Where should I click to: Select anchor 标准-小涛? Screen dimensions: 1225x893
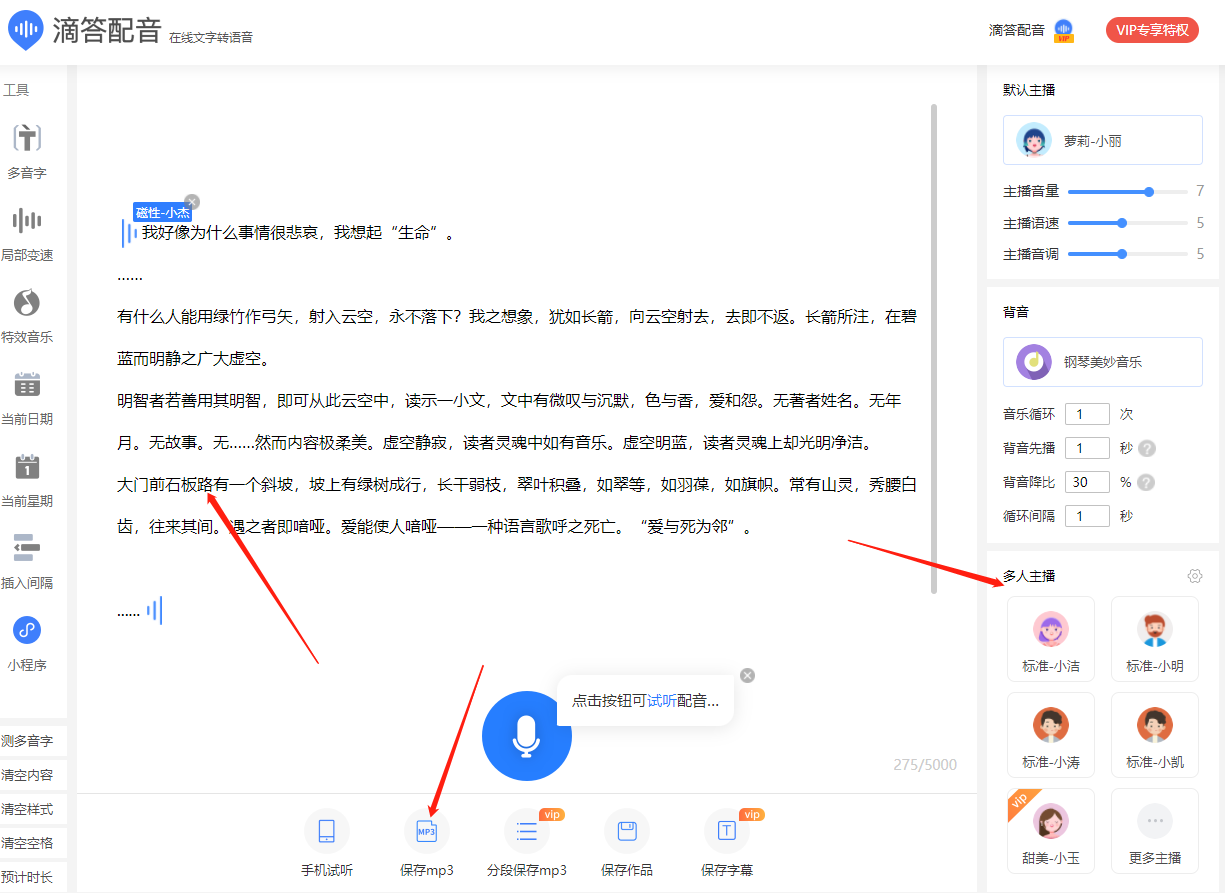tap(1051, 736)
